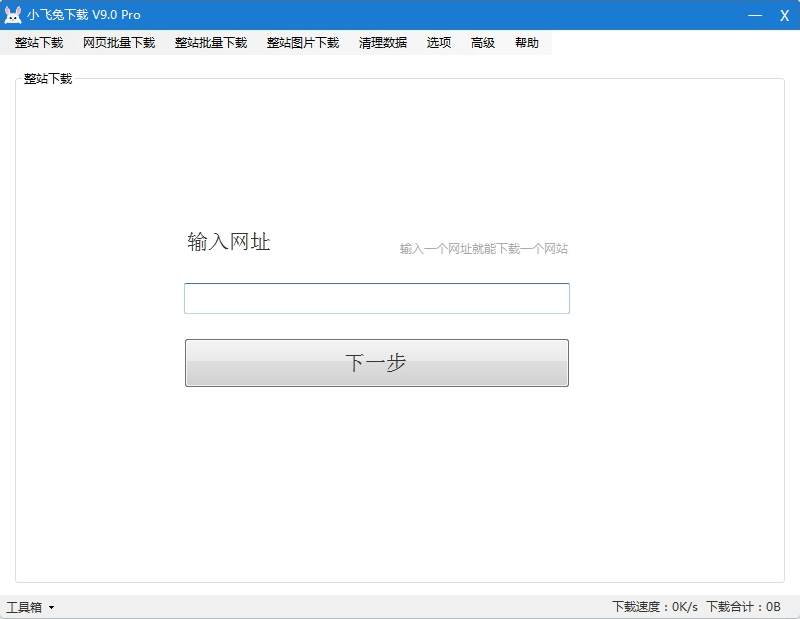Open the 清理数据 menu

[x=383, y=43]
